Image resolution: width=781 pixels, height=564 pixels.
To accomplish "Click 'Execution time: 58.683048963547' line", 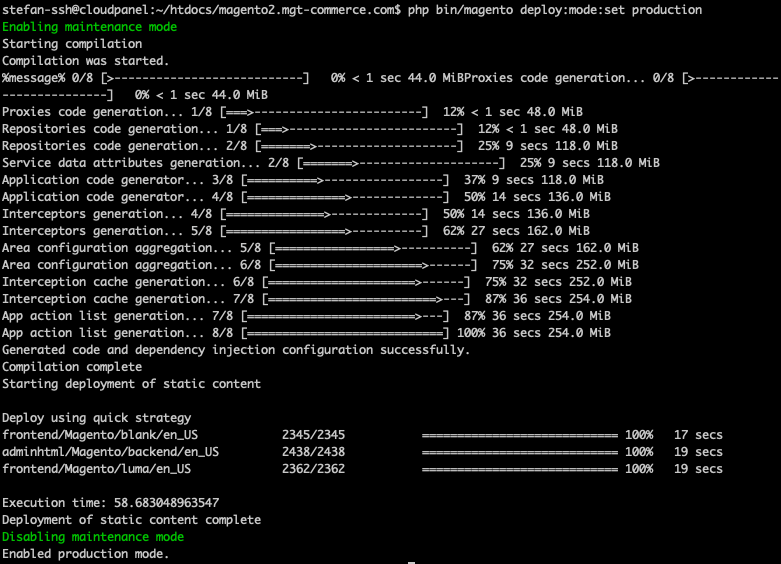I will tap(111, 503).
